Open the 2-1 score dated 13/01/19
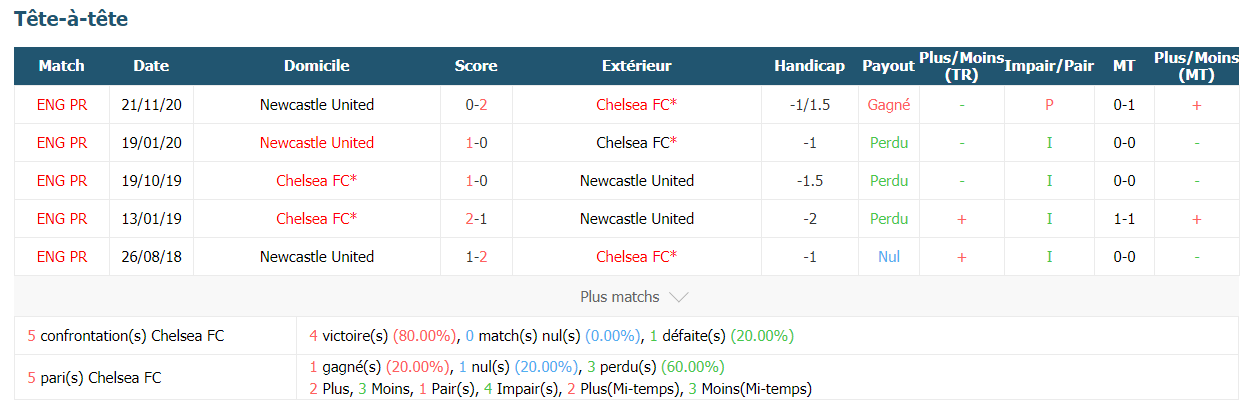 click(476, 218)
